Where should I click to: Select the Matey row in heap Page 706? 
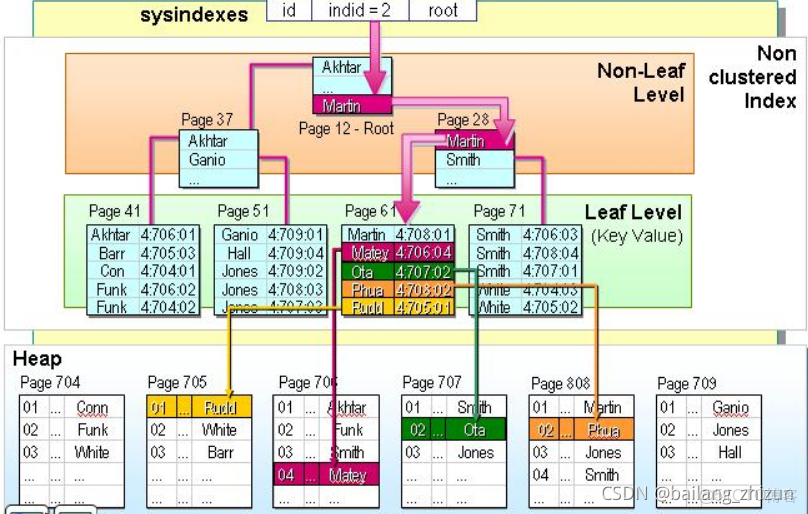coord(326,474)
